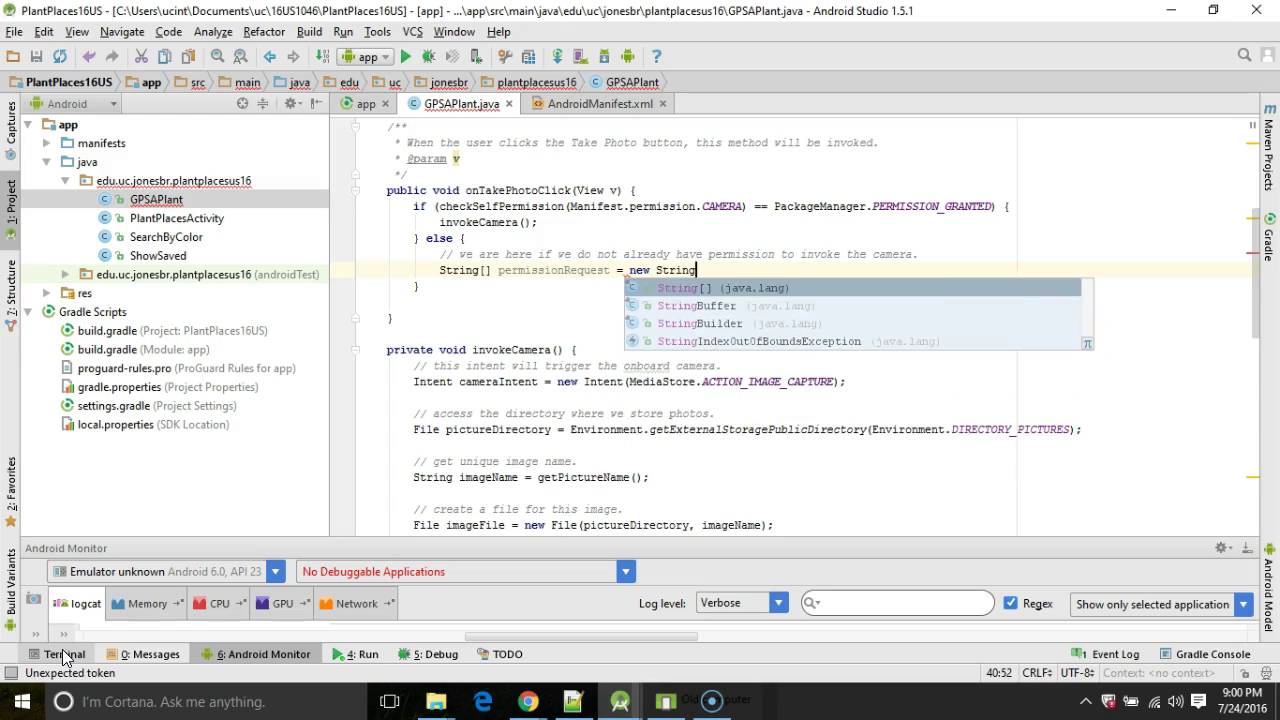Click the Cut scissors icon

pos(141,57)
